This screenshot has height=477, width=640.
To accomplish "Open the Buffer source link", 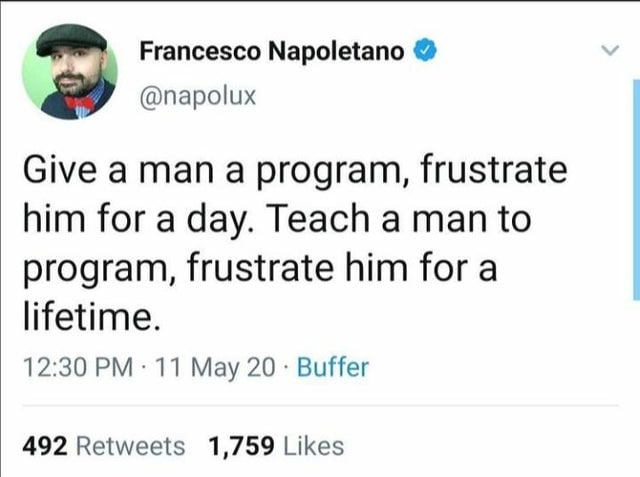I will point(332,367).
